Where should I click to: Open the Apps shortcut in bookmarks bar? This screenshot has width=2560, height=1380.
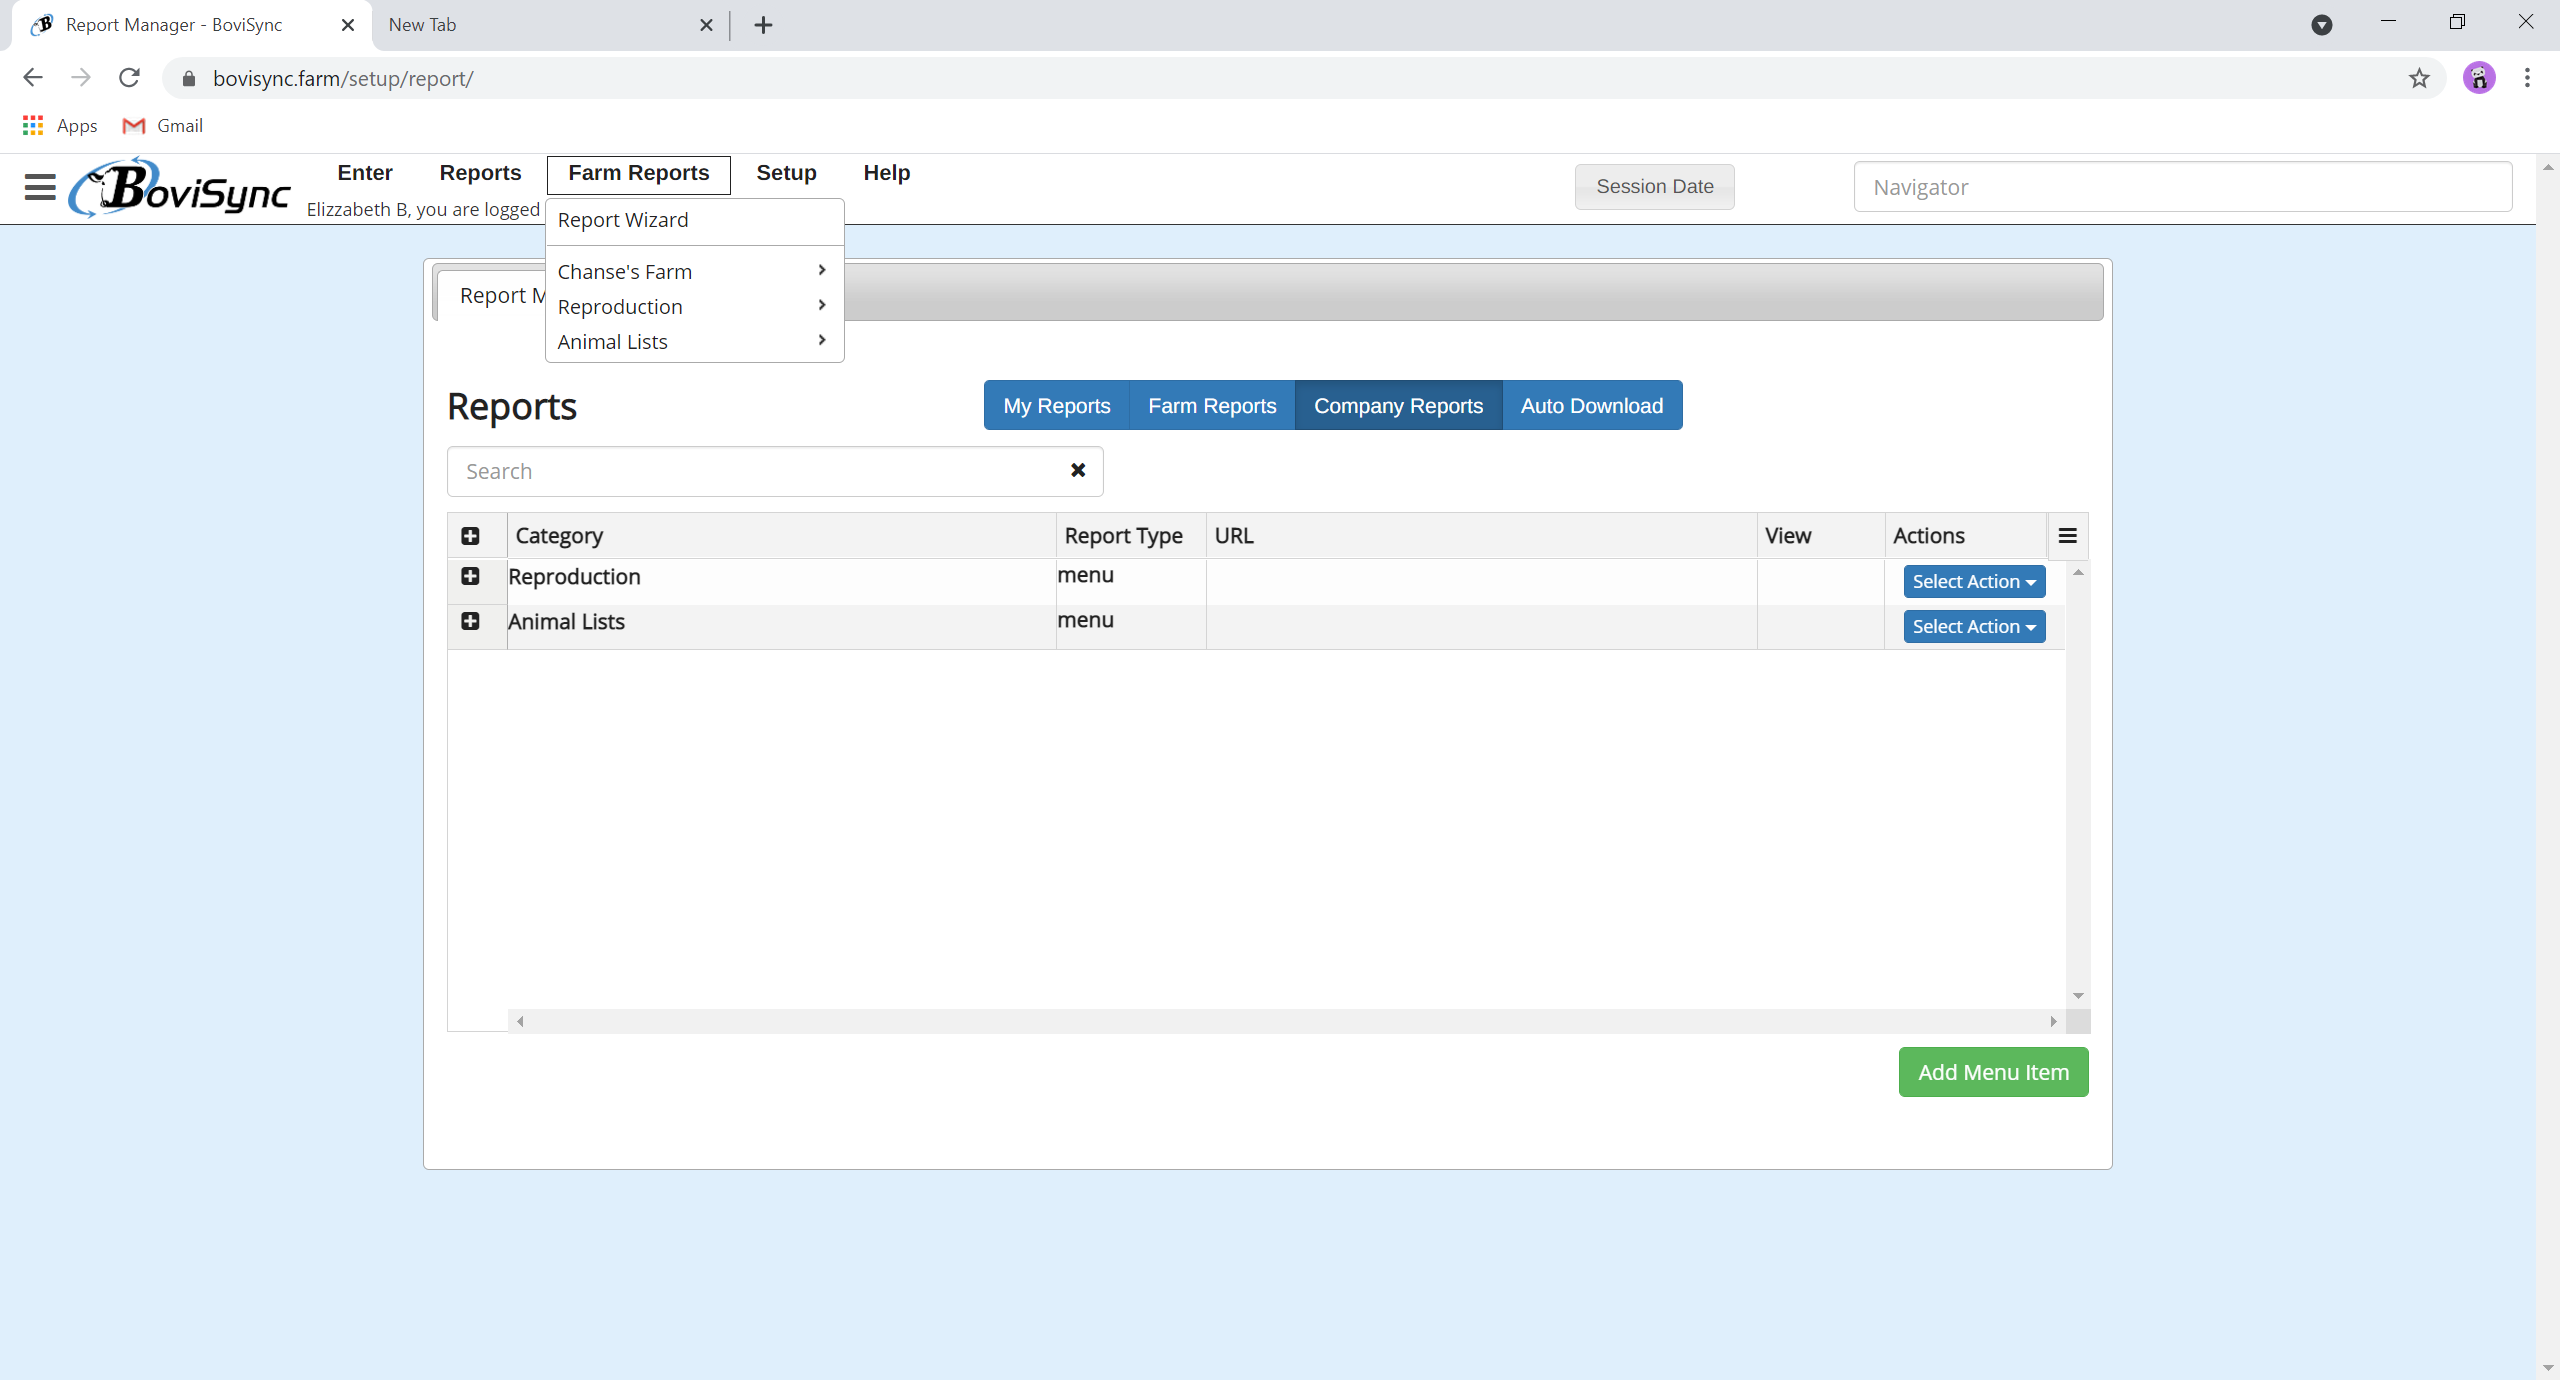(x=60, y=126)
